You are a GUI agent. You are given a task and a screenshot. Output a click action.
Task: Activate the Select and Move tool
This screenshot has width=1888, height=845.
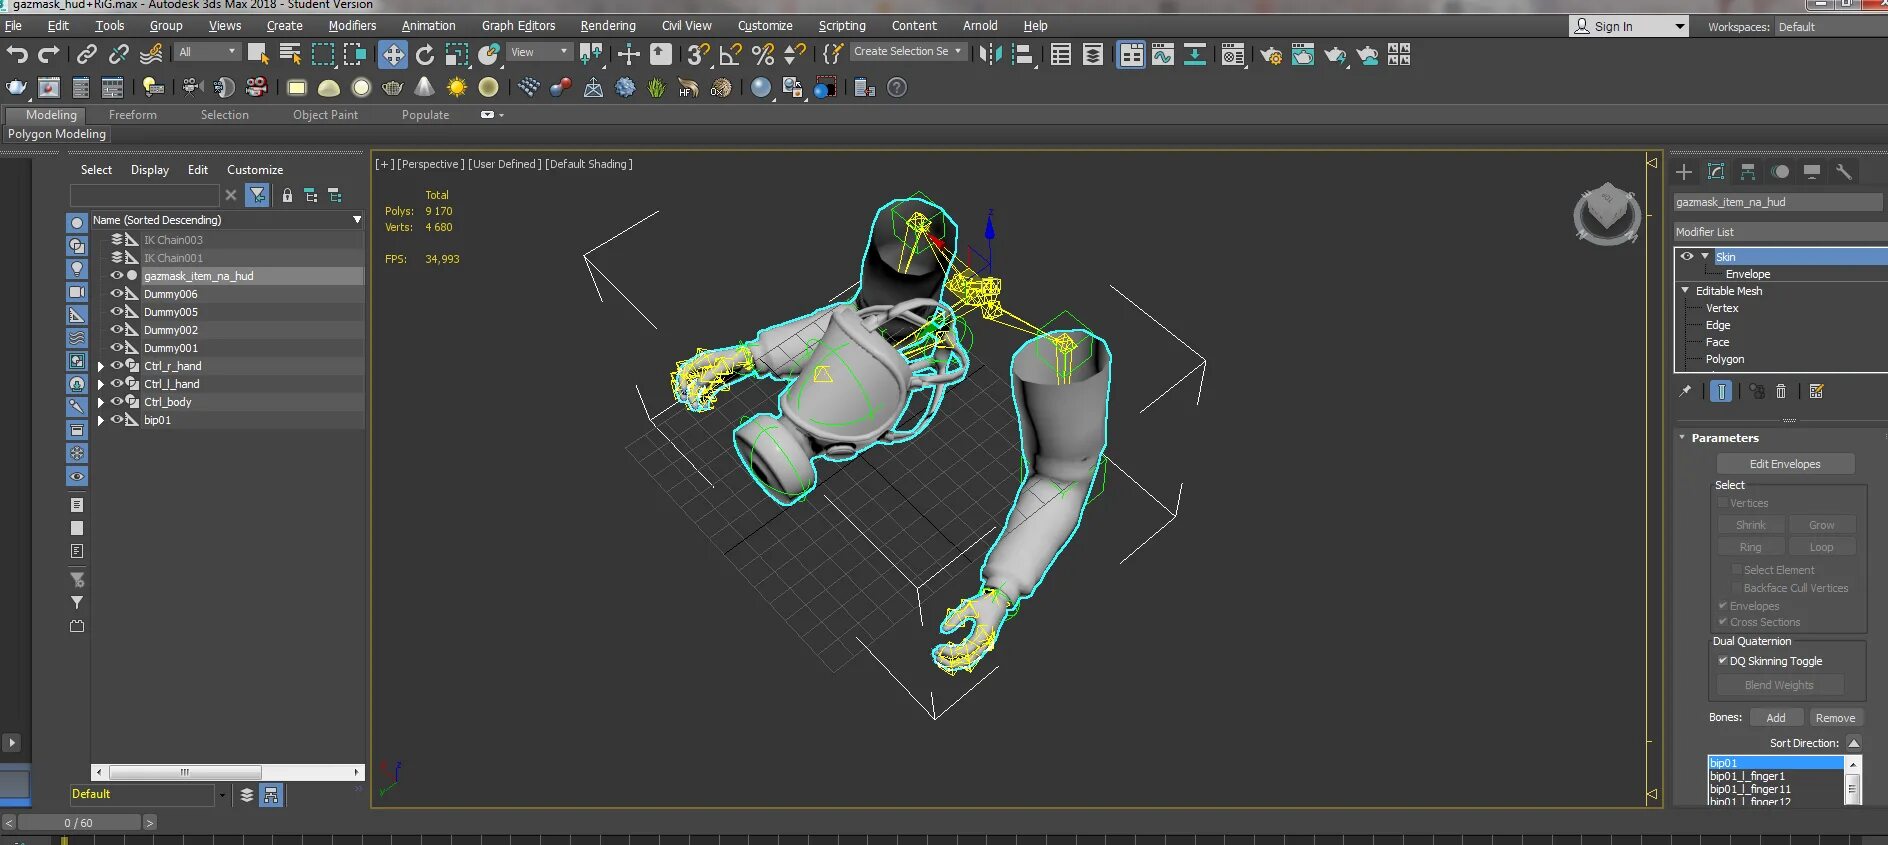coord(393,55)
